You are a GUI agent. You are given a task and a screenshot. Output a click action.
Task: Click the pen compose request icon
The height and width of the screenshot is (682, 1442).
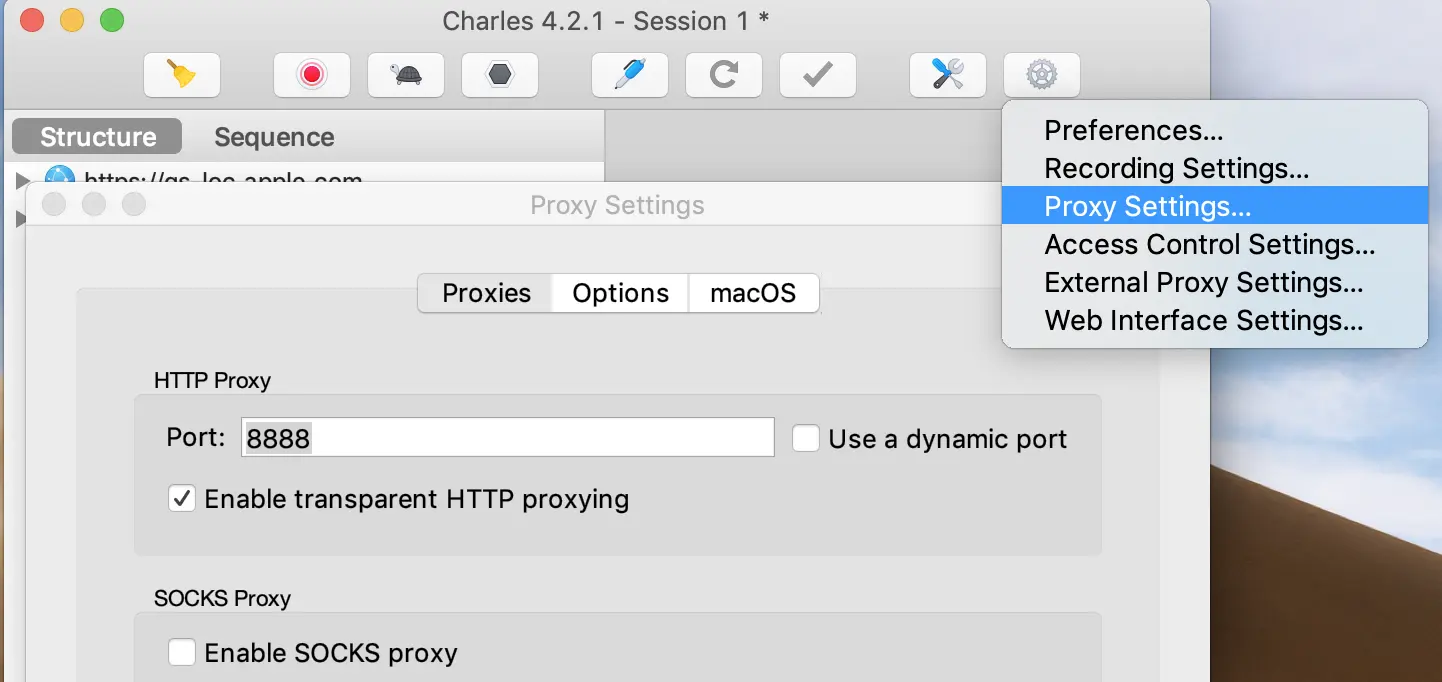click(630, 75)
